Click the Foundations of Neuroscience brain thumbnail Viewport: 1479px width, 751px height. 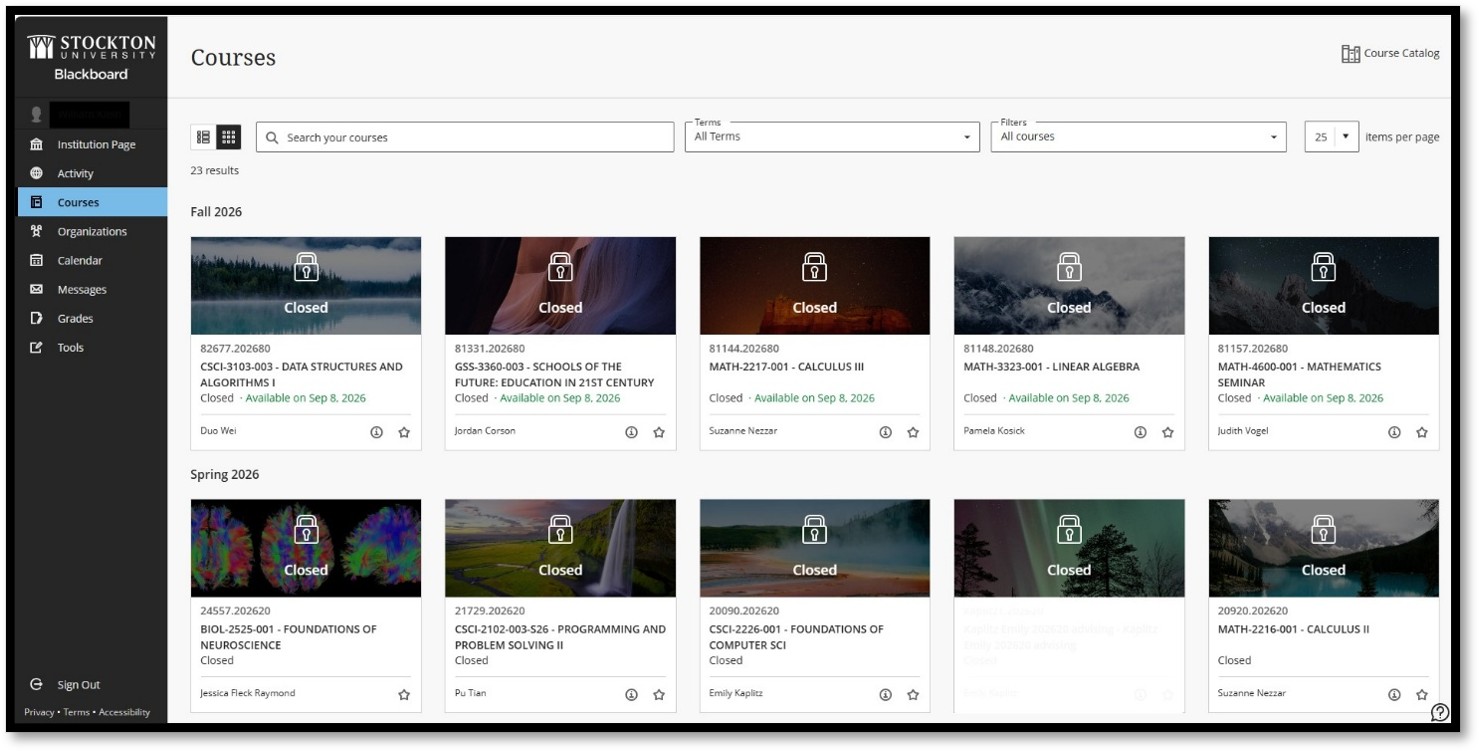pos(306,548)
